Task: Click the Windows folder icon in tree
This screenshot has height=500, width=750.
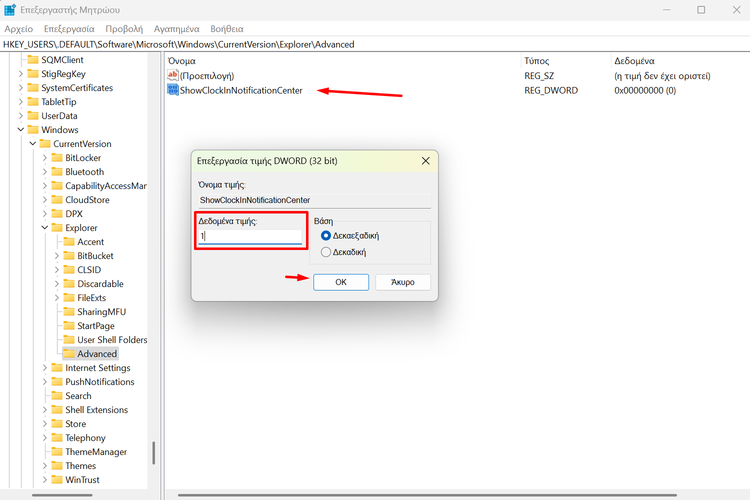Action: 33,129
